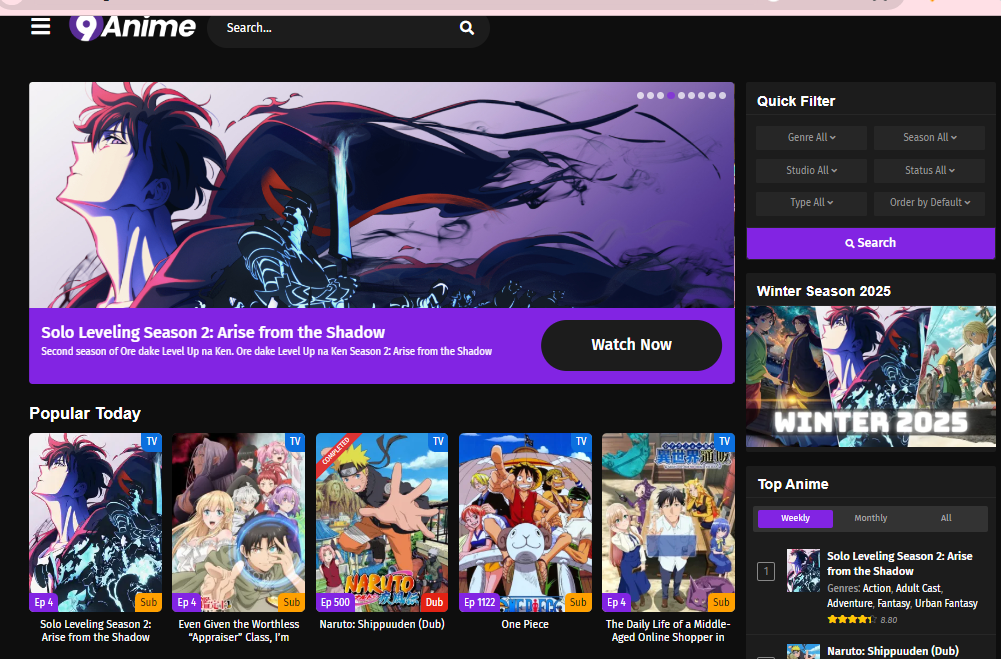1001x659 pixels.
Task: Click the Ep 1122 badge on One Piece
Action: click(x=479, y=602)
